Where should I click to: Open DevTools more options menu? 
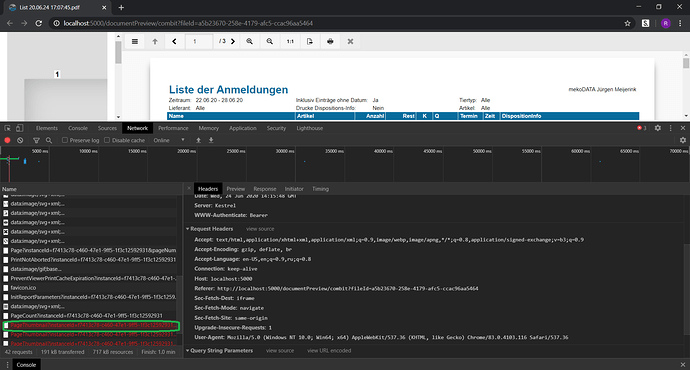670,128
